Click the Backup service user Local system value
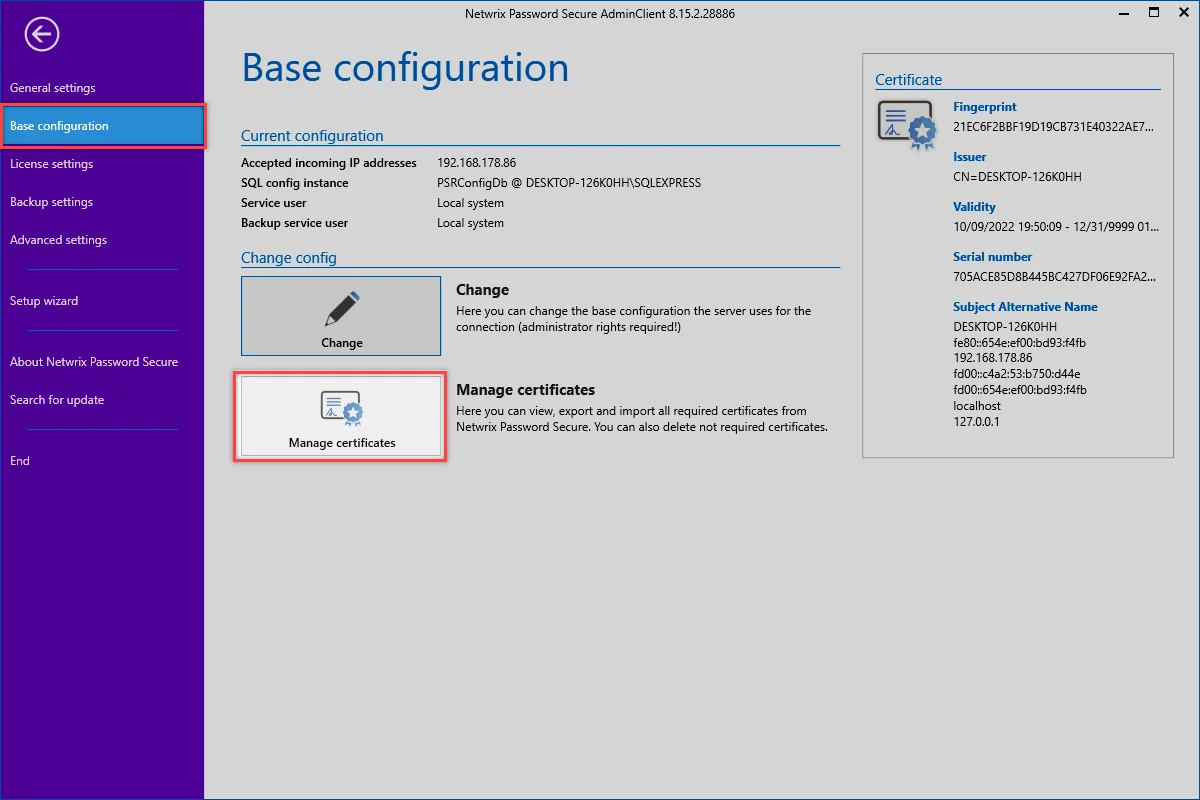 pyautogui.click(x=470, y=223)
